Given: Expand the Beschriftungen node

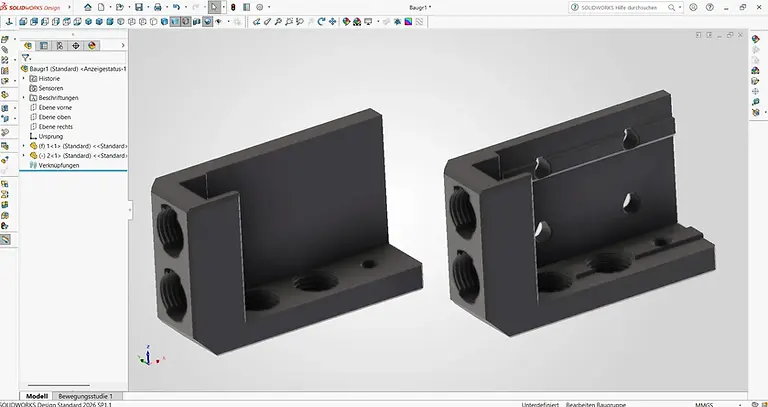Looking at the screenshot, I should click(24, 97).
